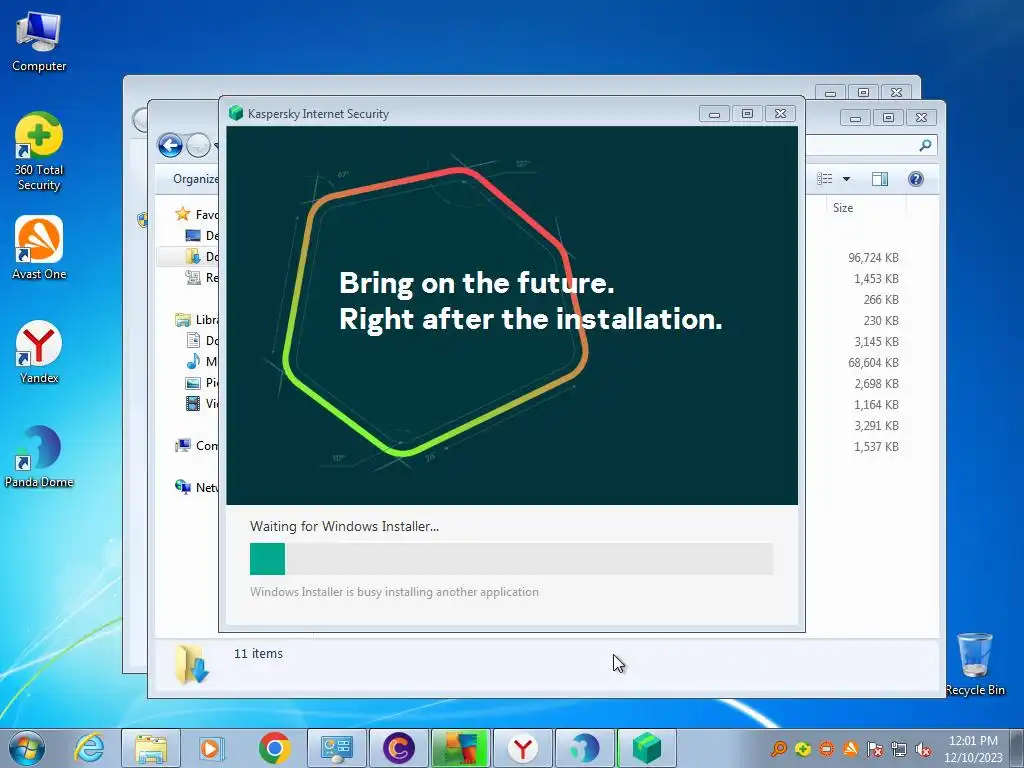Open the Yandex desktop shortcut
Viewport: 1024px width, 768px height.
click(39, 352)
